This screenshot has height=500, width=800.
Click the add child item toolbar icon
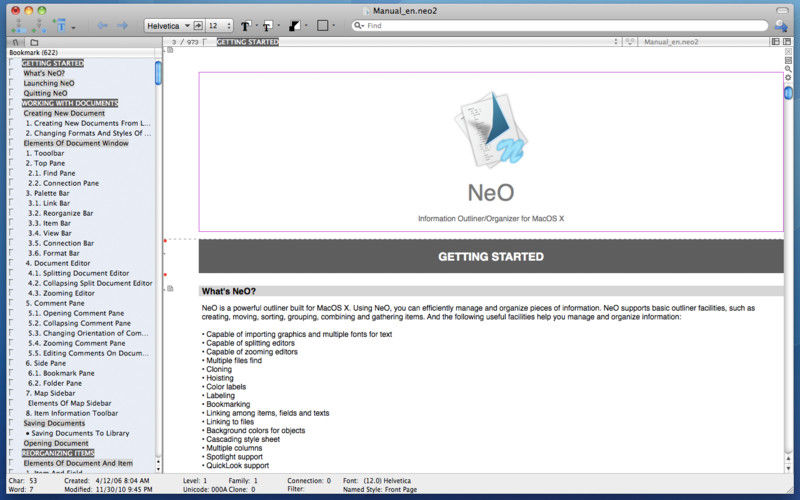pyautogui.click(x=39, y=26)
